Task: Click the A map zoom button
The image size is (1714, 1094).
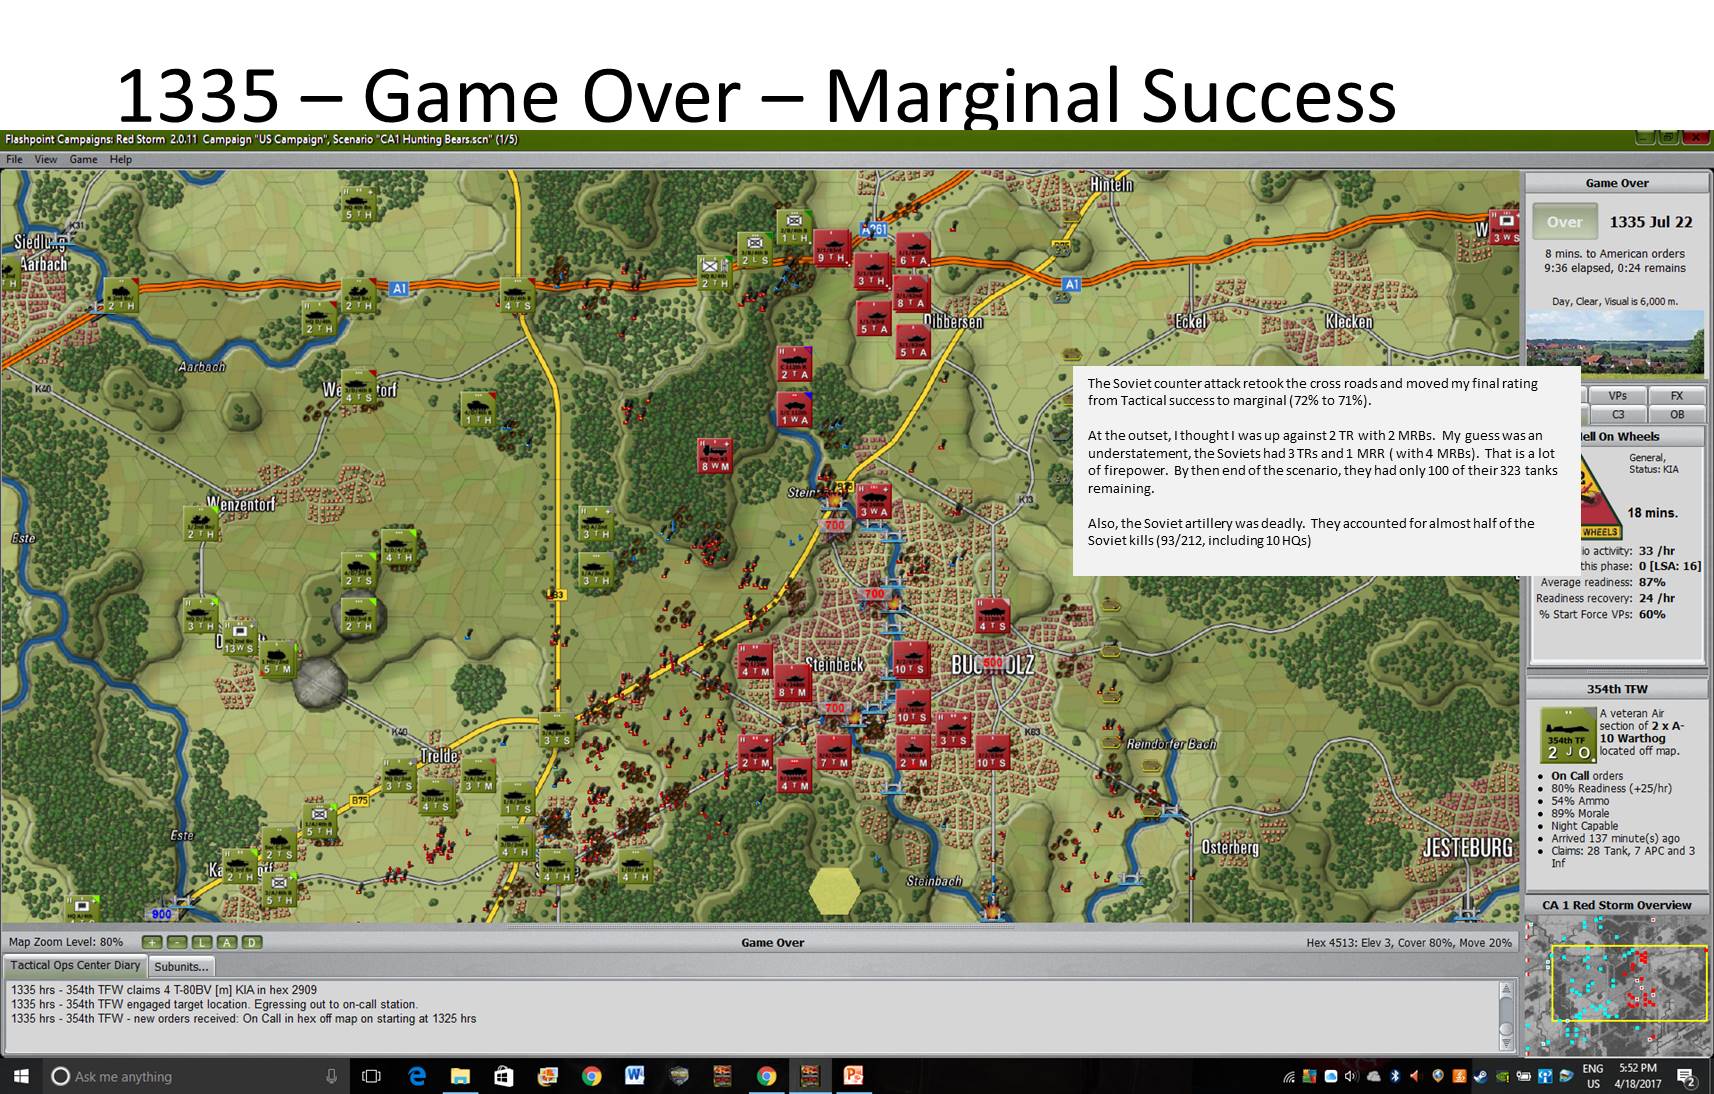Action: coord(227,942)
